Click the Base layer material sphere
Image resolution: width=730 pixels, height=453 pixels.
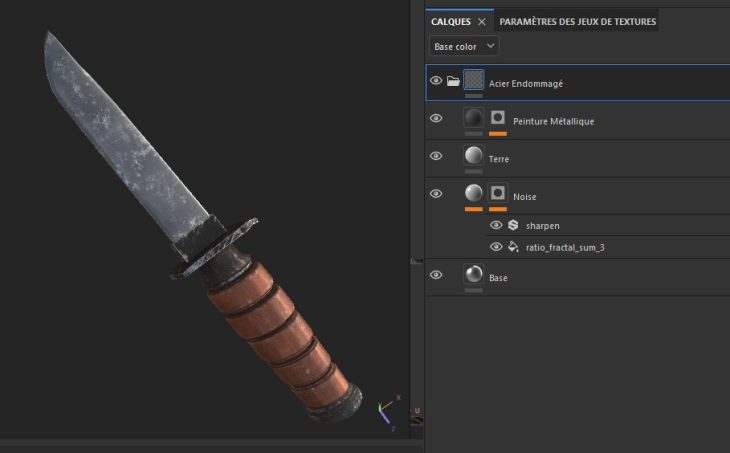[x=474, y=275]
